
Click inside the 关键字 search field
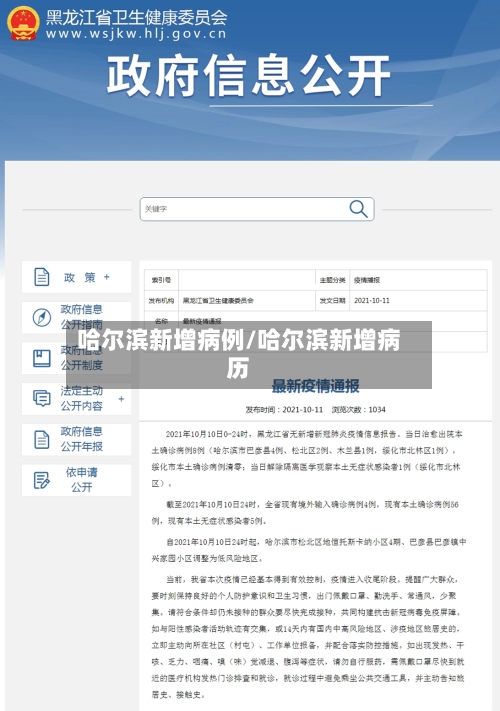[257, 209]
